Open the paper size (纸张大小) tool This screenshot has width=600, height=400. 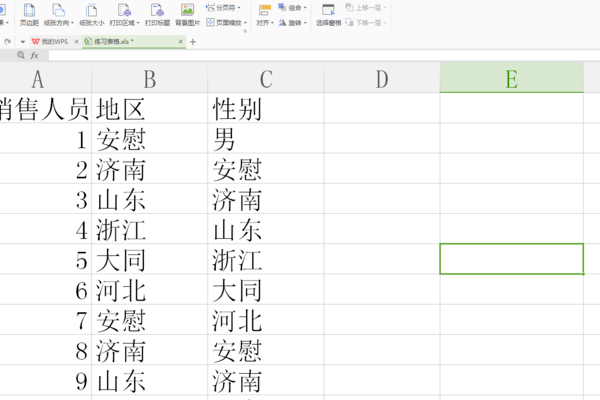click(91, 15)
